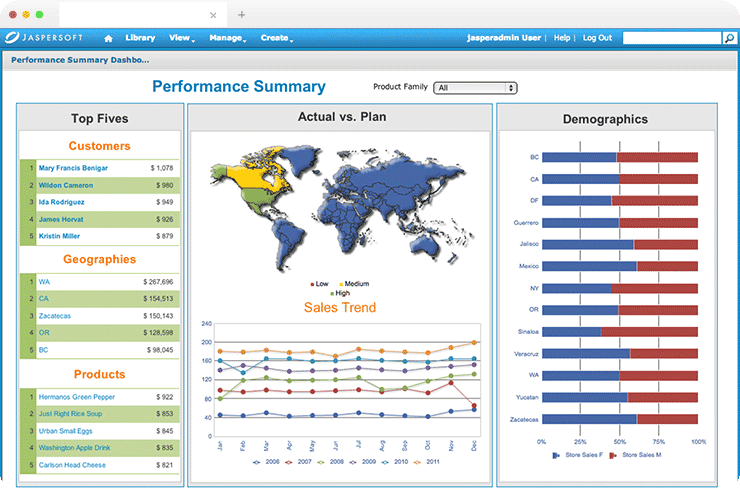Toggle the 2011 series legend marker
This screenshot has height=490, width=740.
[417, 462]
